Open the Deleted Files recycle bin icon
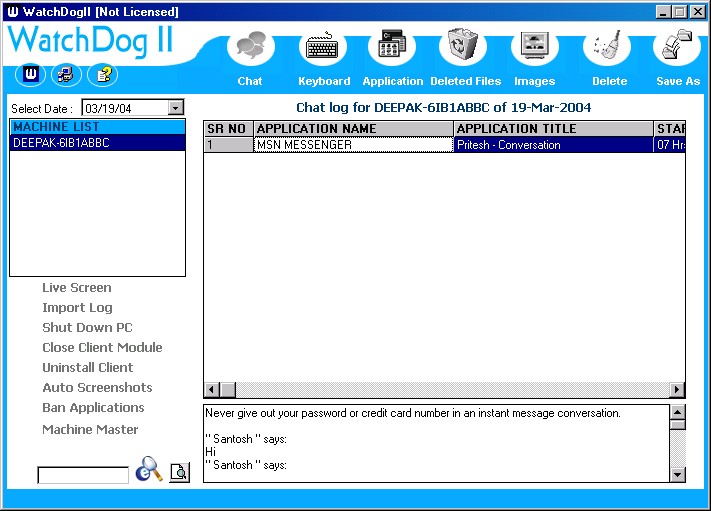This screenshot has width=711, height=511. (463, 44)
